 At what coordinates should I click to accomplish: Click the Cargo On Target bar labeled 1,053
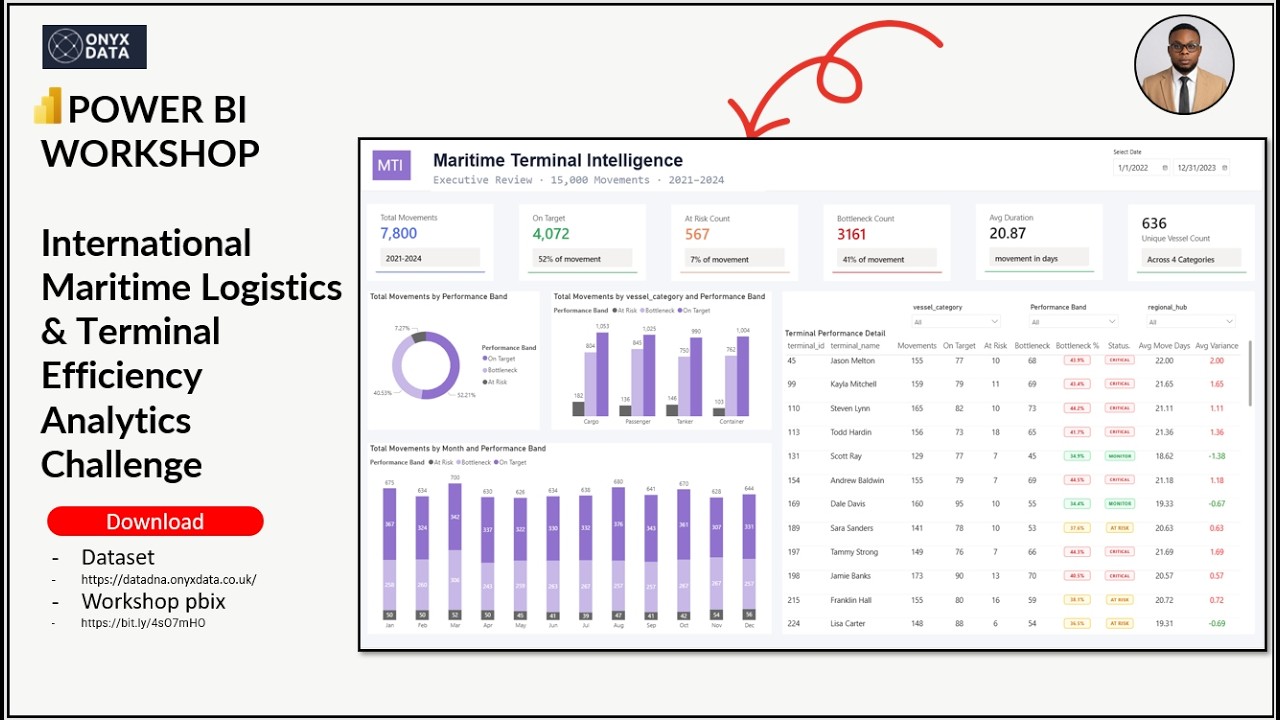[x=602, y=374]
